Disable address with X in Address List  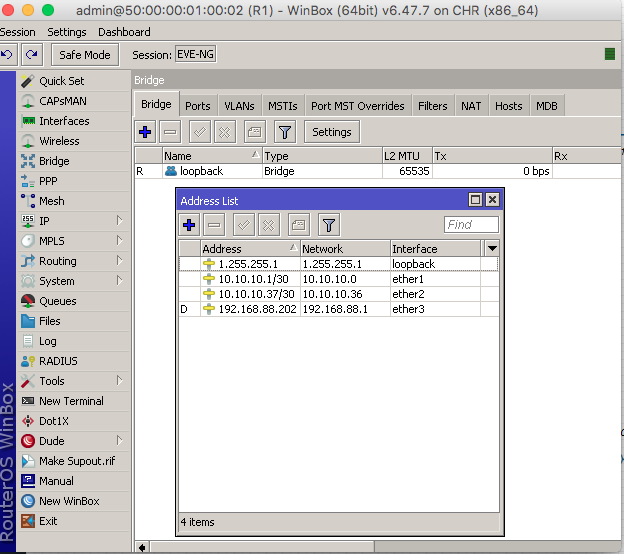click(269, 225)
